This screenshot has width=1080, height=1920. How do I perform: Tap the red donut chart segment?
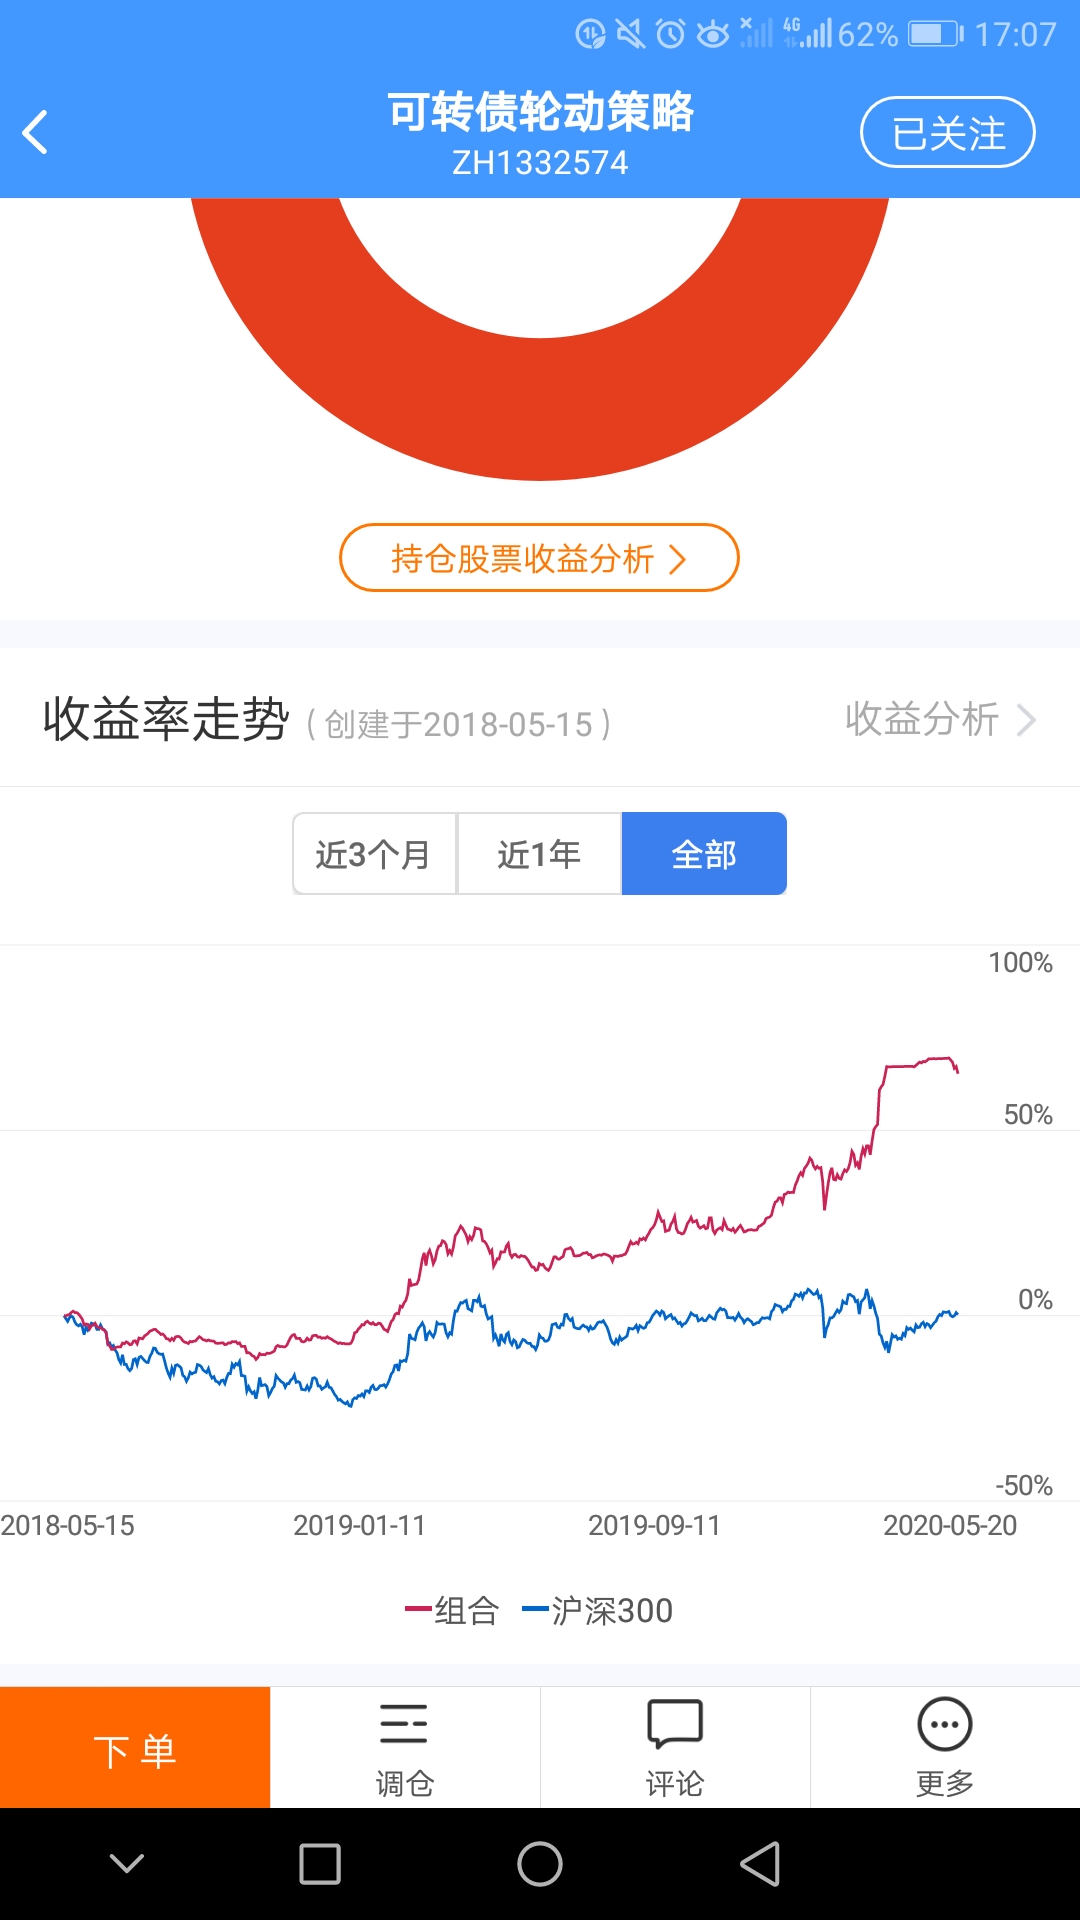(540, 410)
